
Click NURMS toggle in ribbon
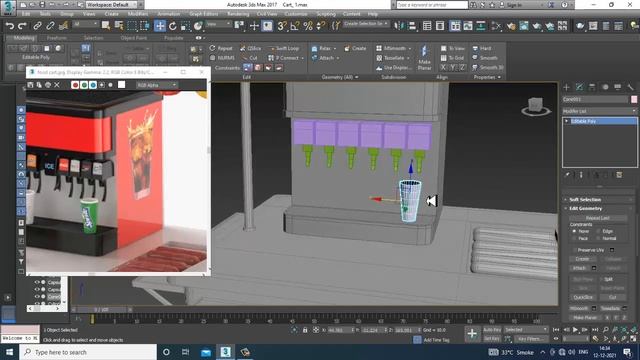[222, 58]
